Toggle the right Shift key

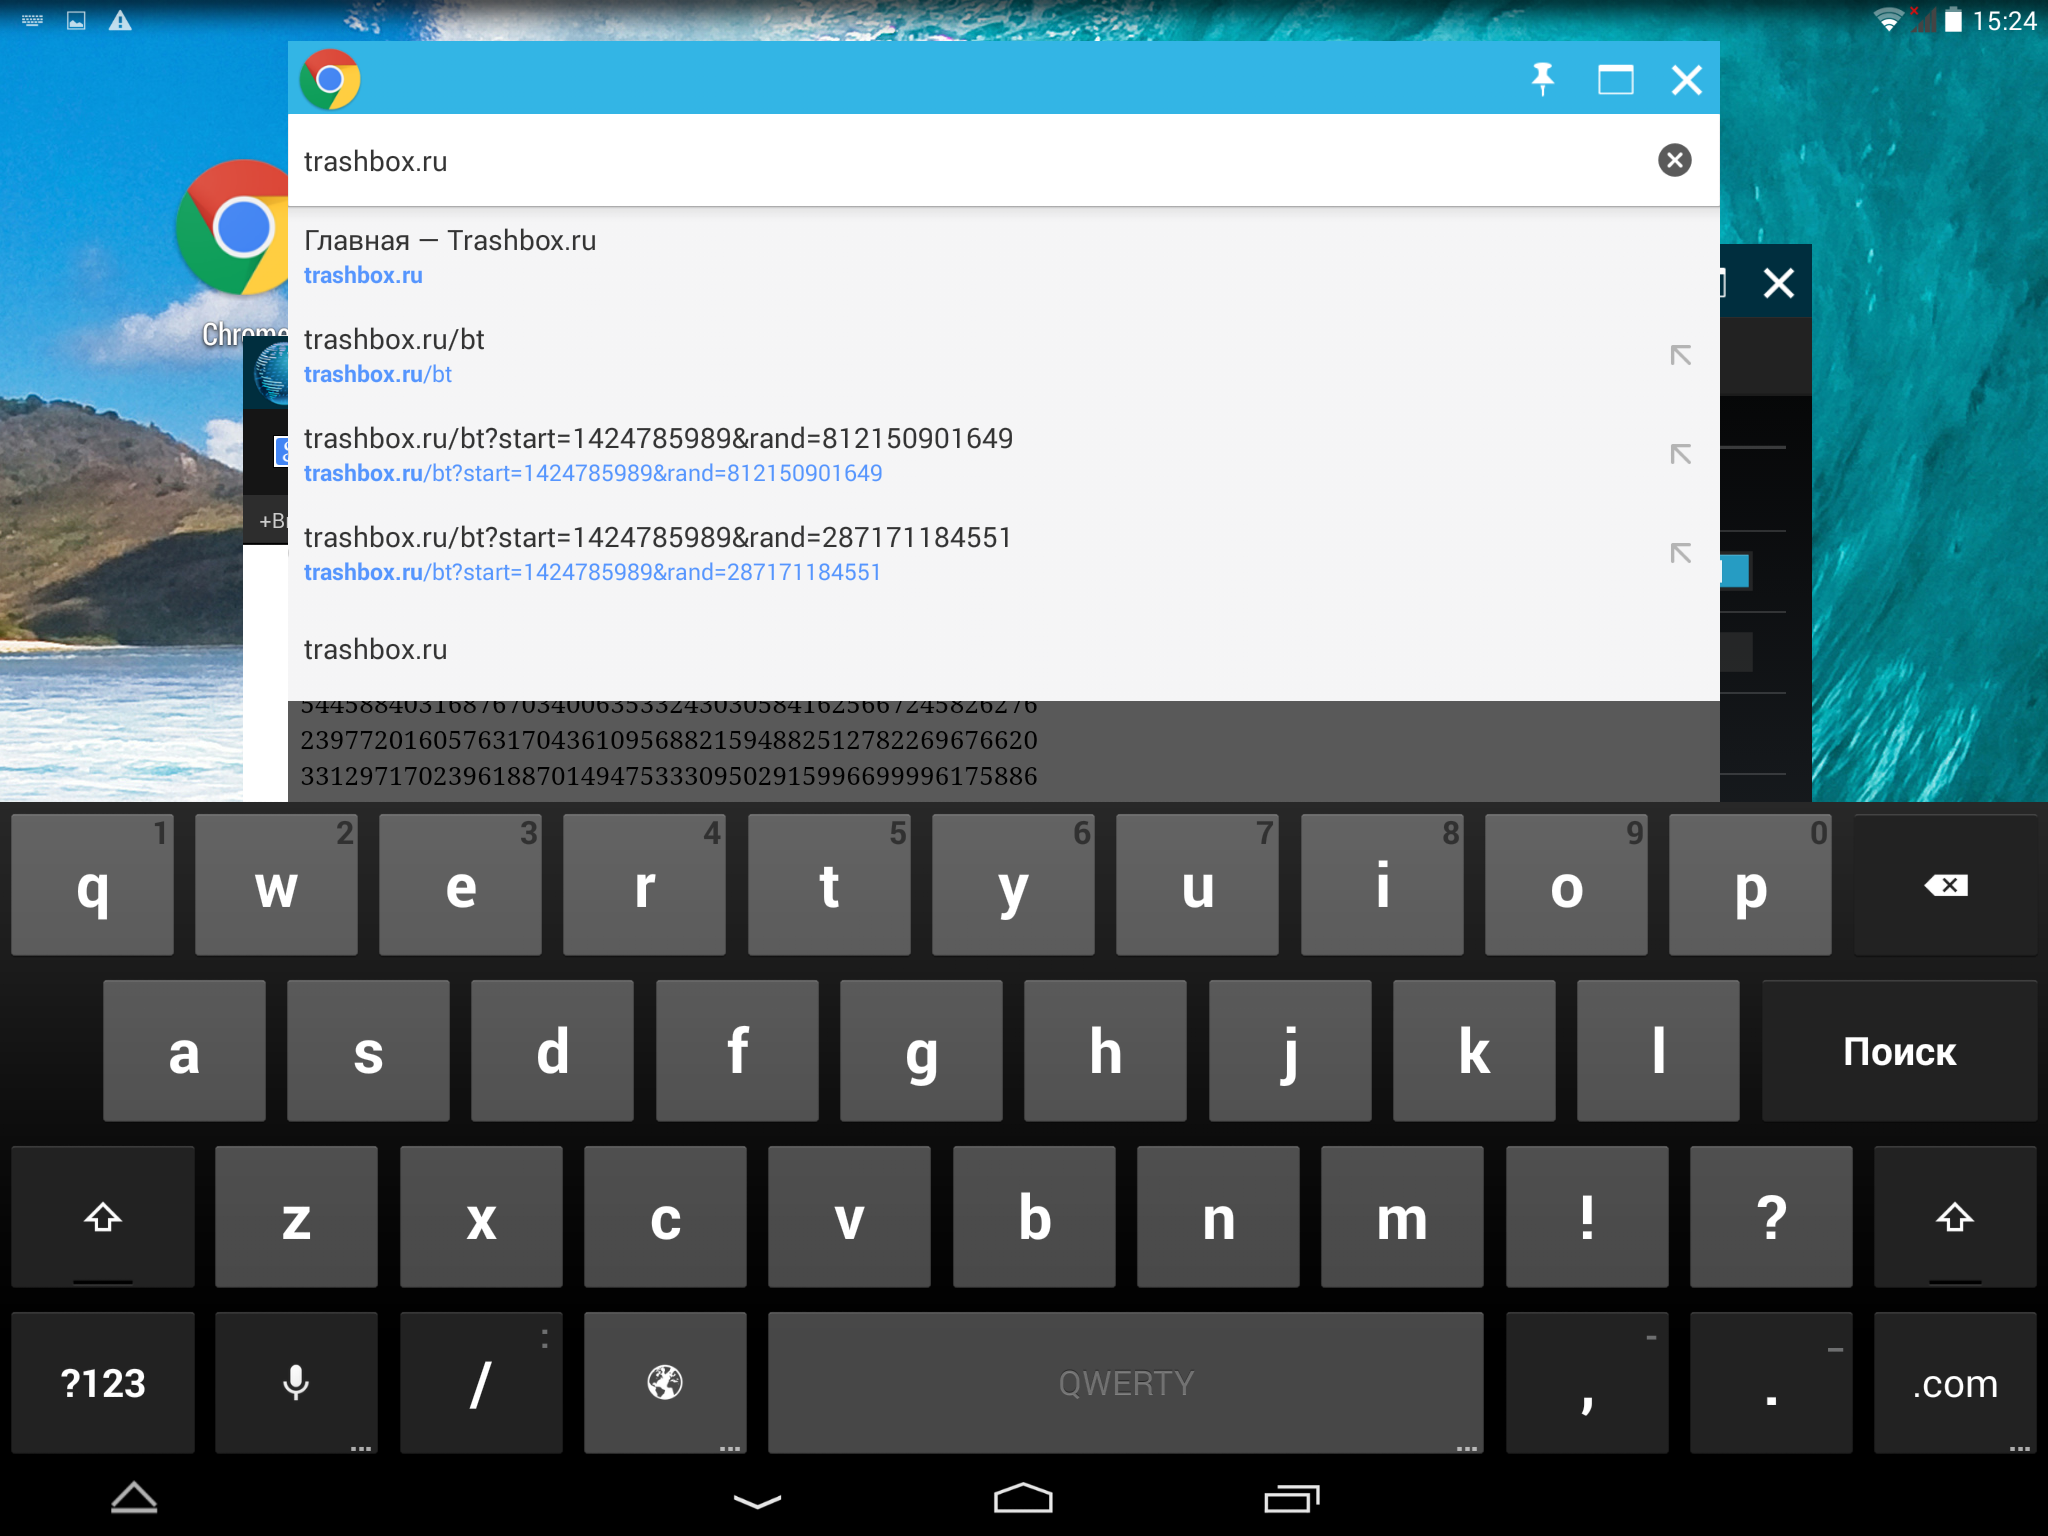(1954, 1217)
